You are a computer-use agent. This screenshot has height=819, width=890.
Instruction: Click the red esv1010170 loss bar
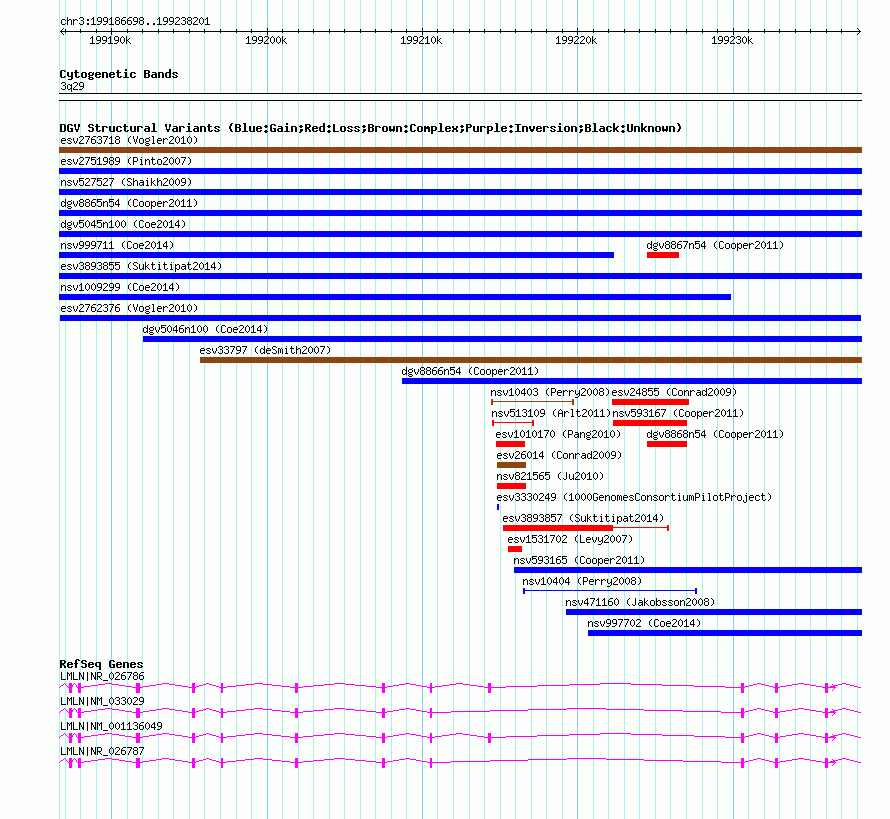pos(510,444)
